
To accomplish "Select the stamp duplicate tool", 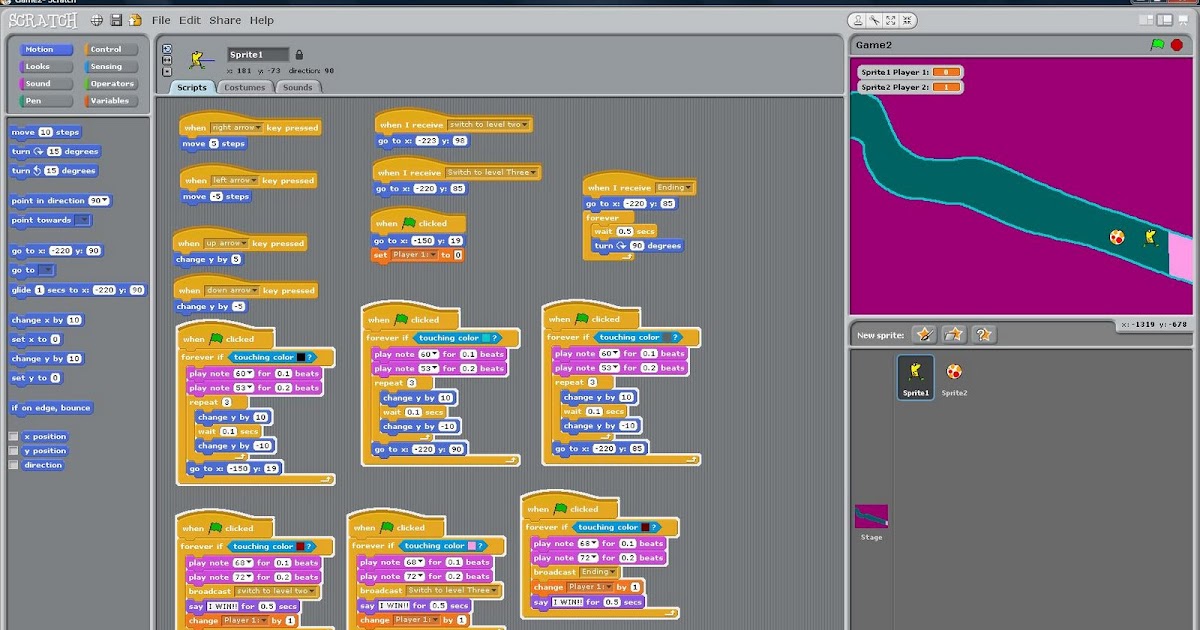I will pyautogui.click(x=860, y=20).
